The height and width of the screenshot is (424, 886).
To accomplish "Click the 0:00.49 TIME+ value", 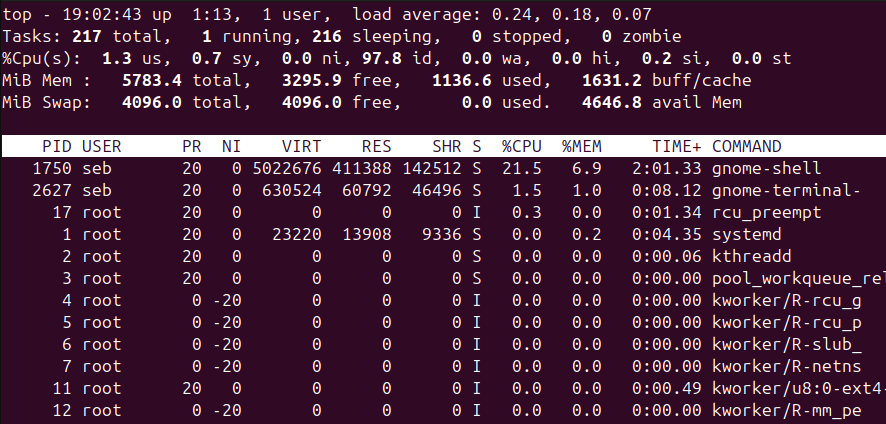I will (667, 389).
